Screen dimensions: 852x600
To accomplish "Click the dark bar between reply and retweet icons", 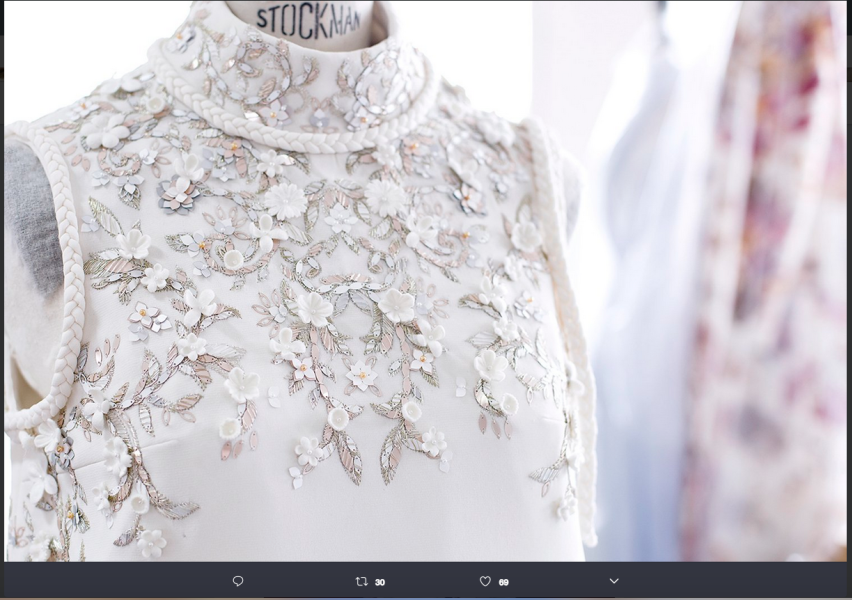I will [300, 581].
